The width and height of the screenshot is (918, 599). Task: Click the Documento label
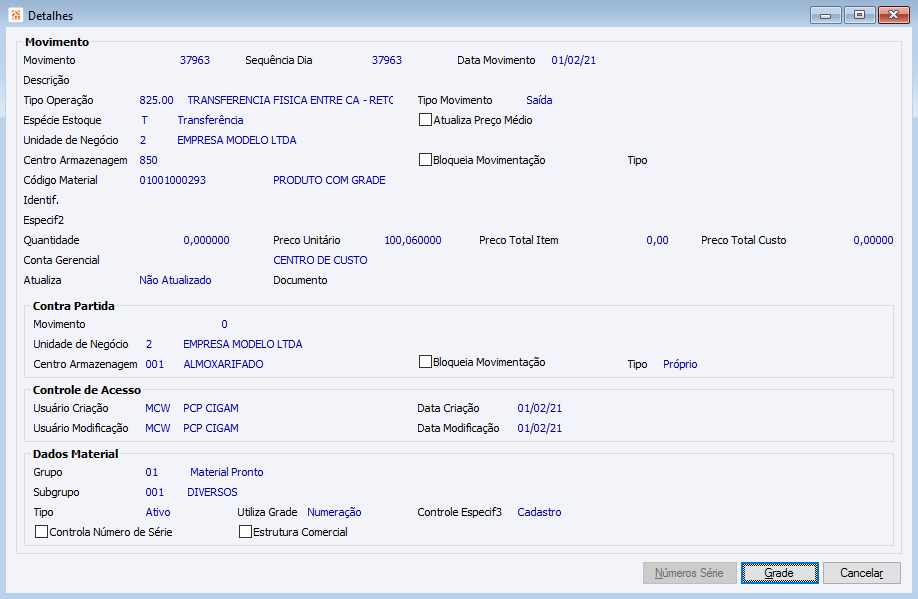click(x=300, y=280)
